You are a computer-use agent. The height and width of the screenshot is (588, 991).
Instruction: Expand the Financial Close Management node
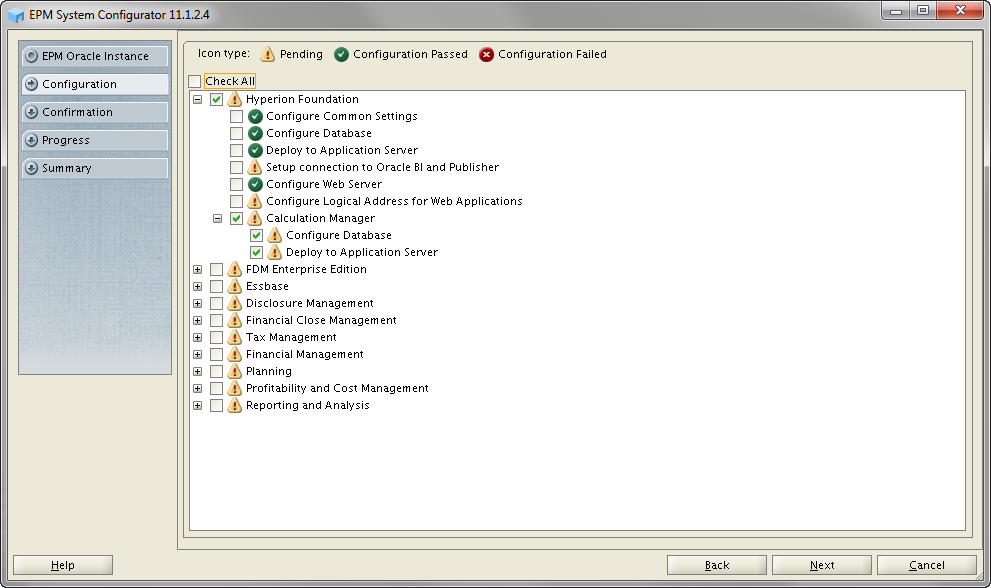point(197,321)
